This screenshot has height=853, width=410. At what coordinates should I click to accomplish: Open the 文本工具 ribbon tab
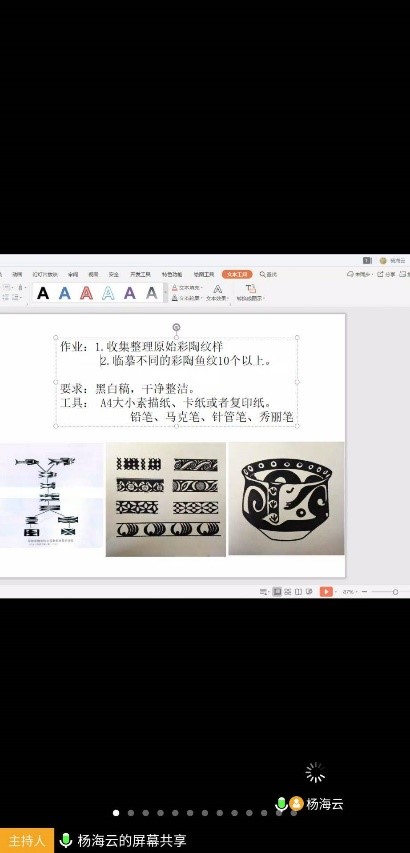(x=237, y=274)
